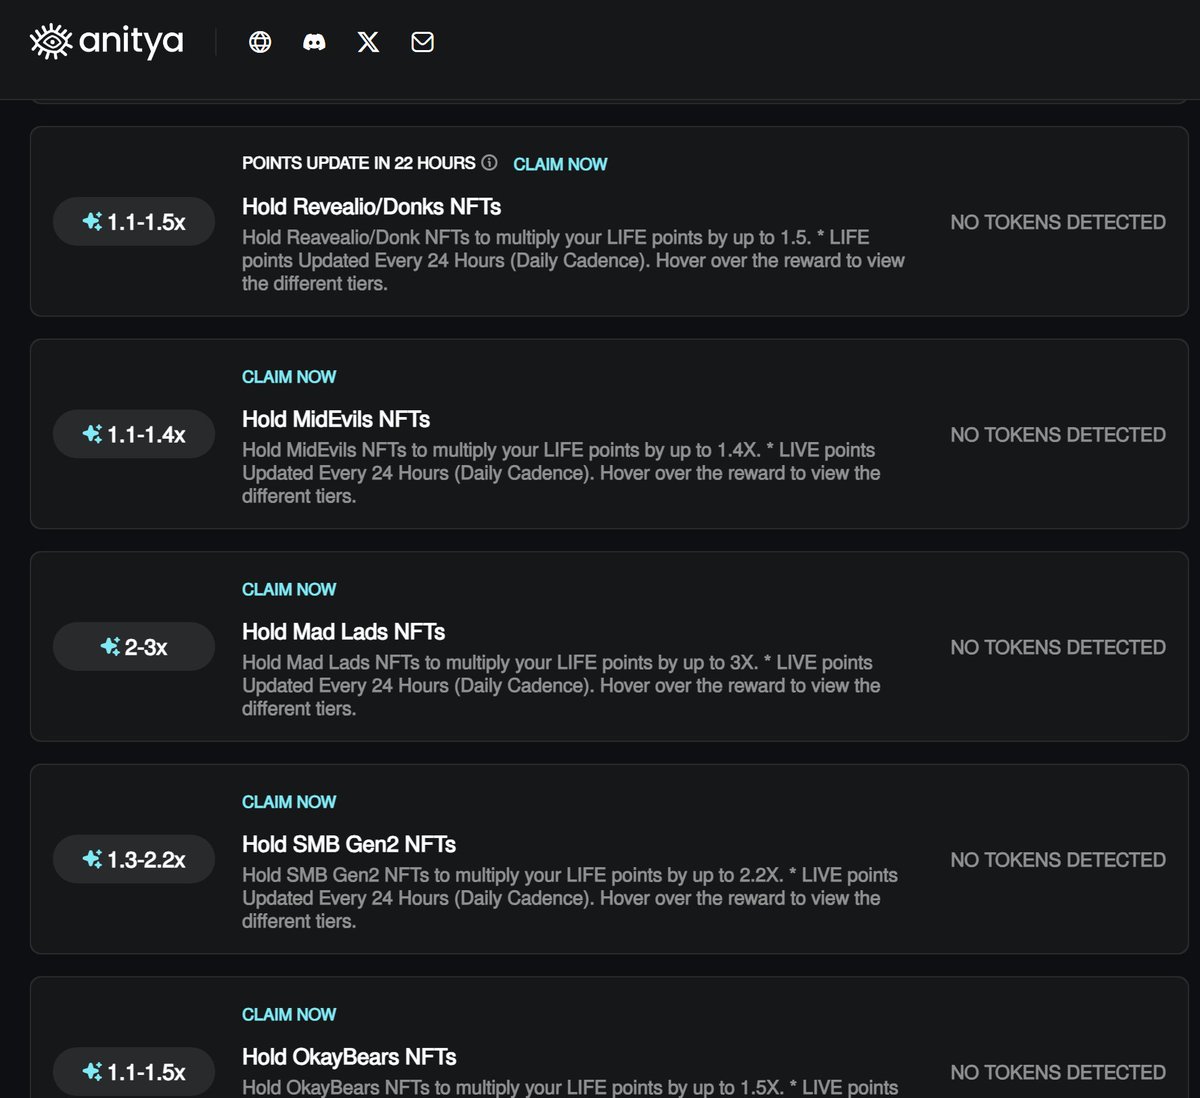This screenshot has height=1098, width=1200.
Task: Click No Tokens Detected on MidEvils card
Action: point(1058,435)
